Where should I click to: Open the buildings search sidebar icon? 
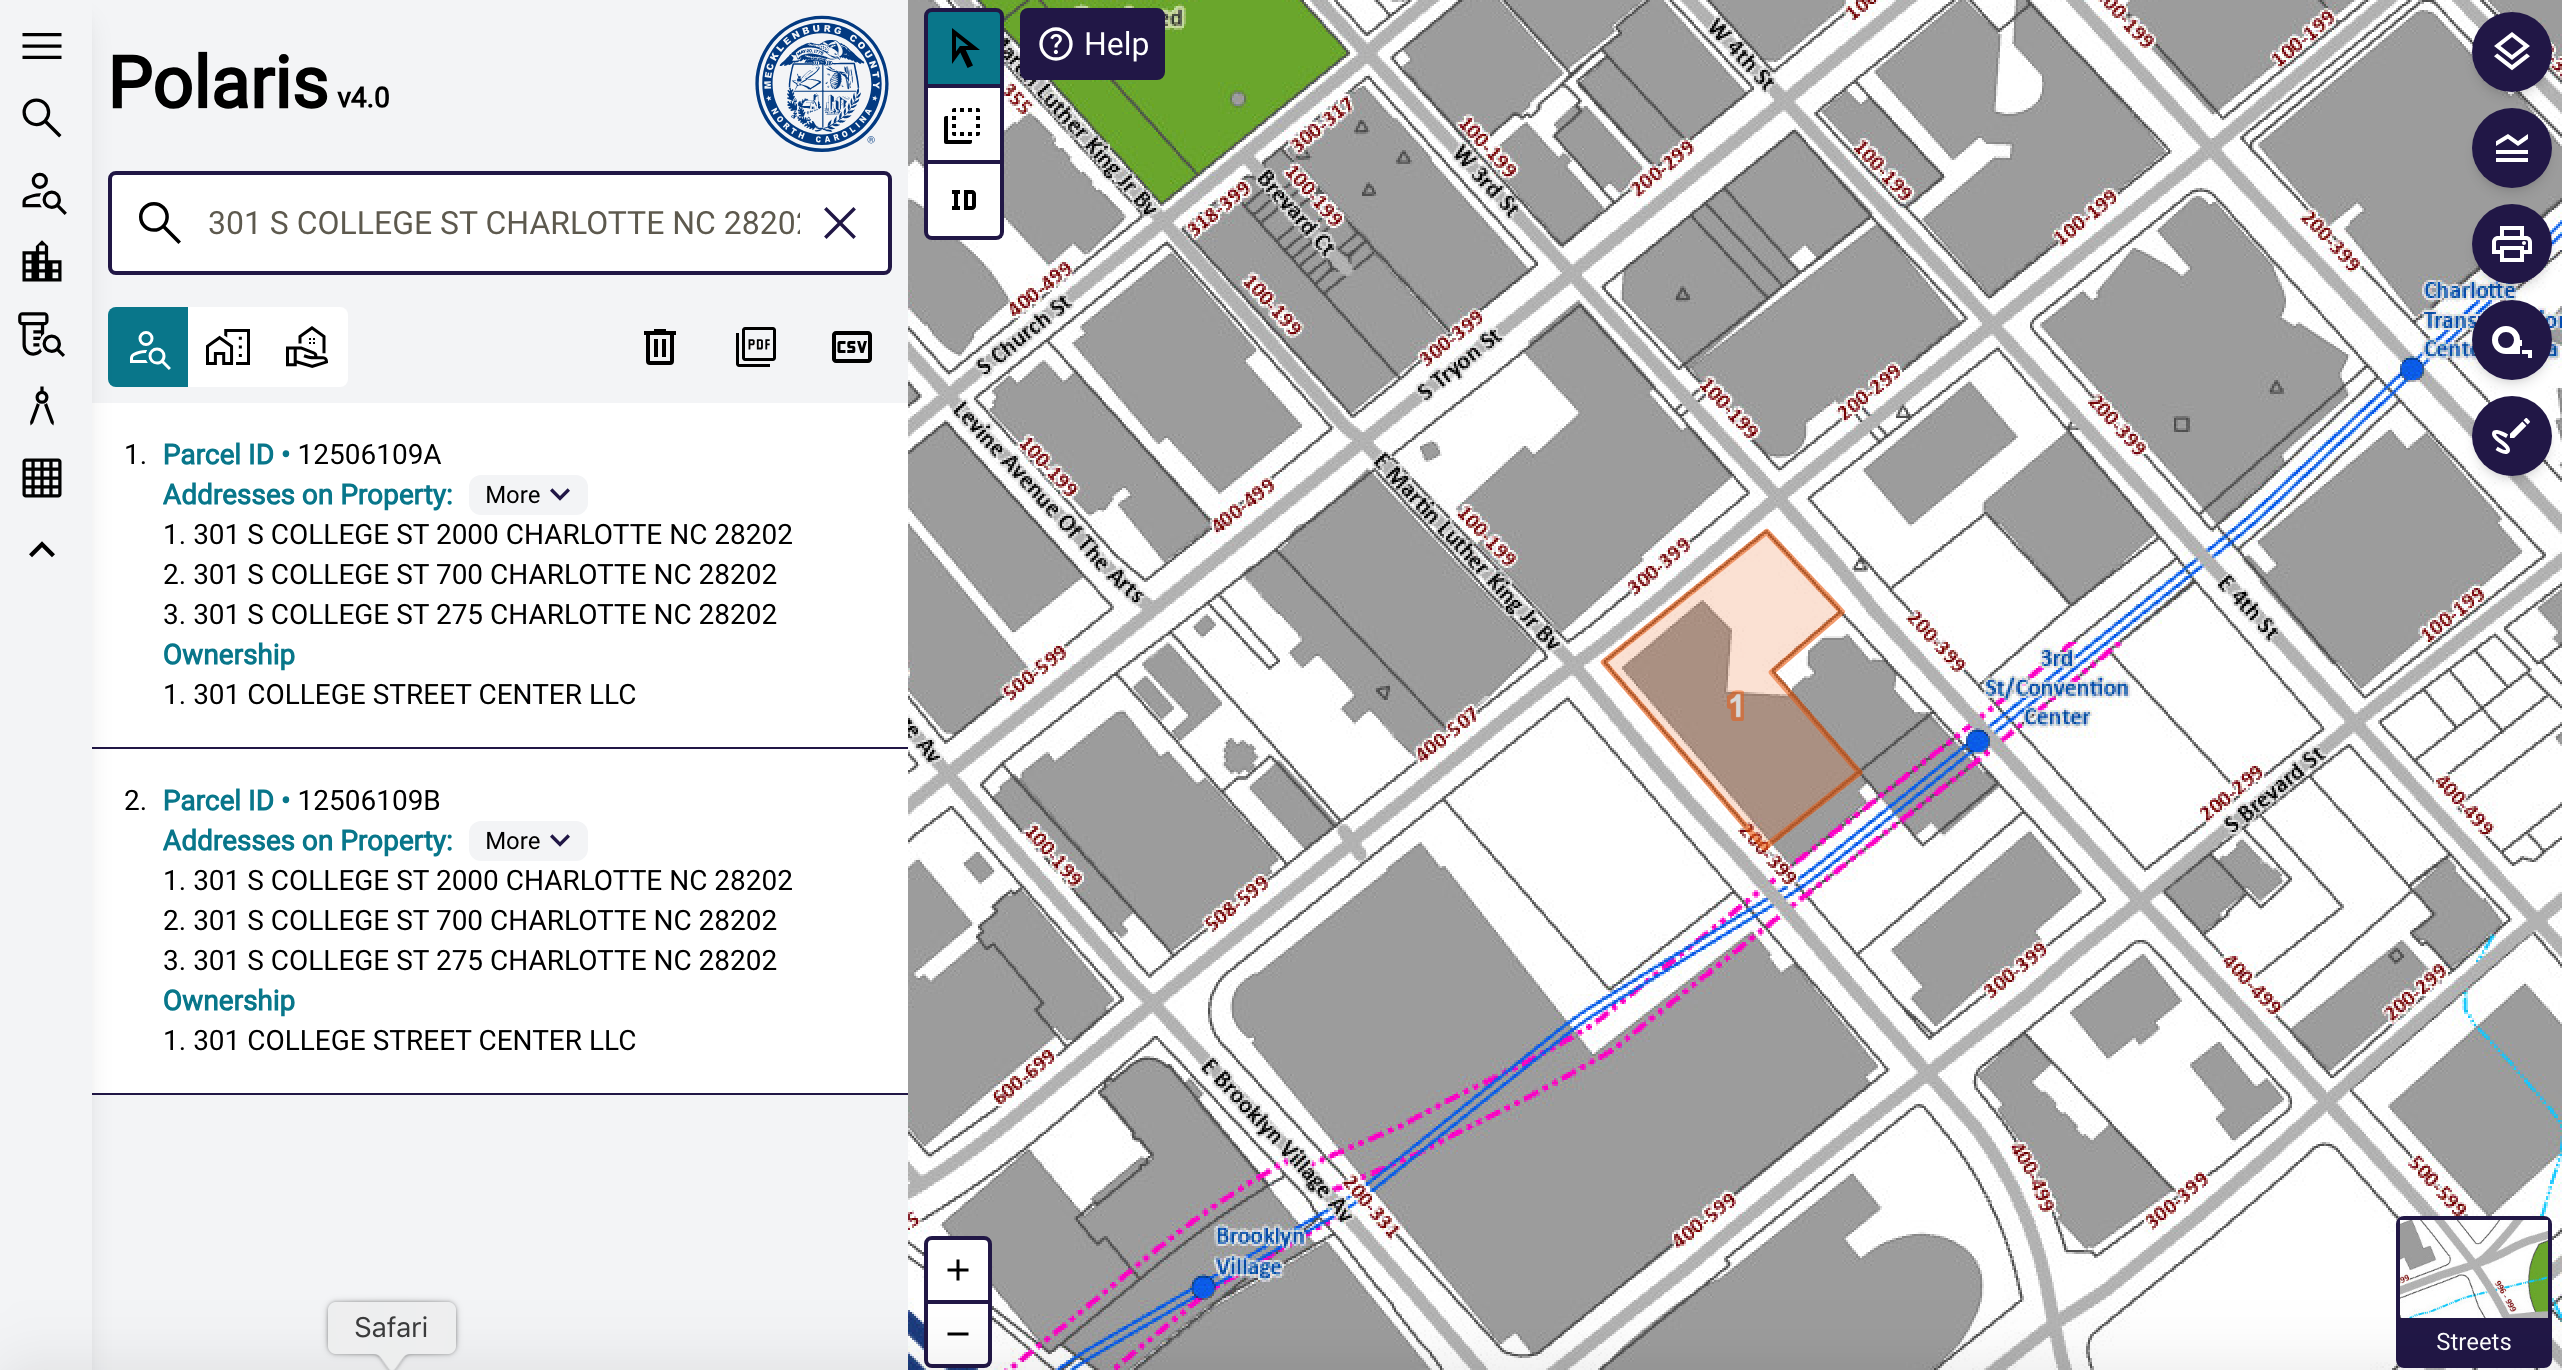click(42, 263)
